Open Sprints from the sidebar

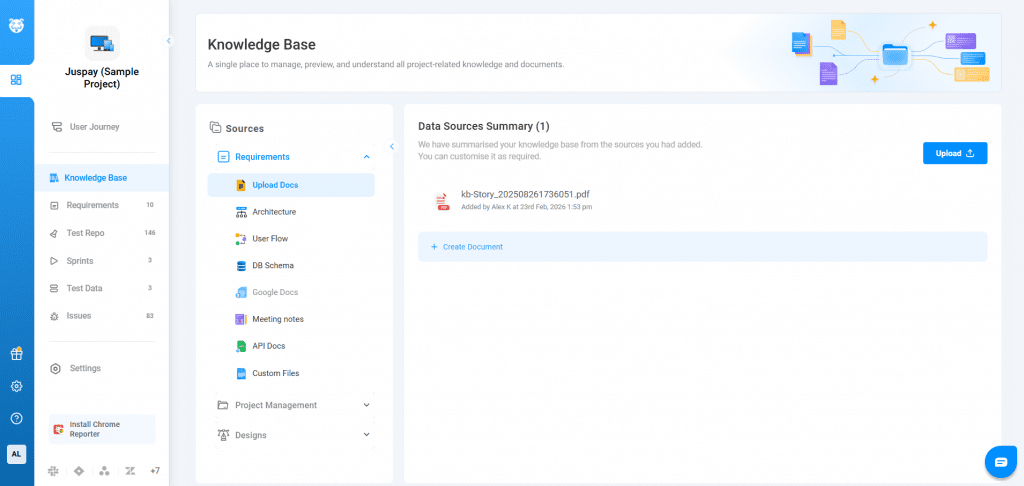tap(79, 261)
